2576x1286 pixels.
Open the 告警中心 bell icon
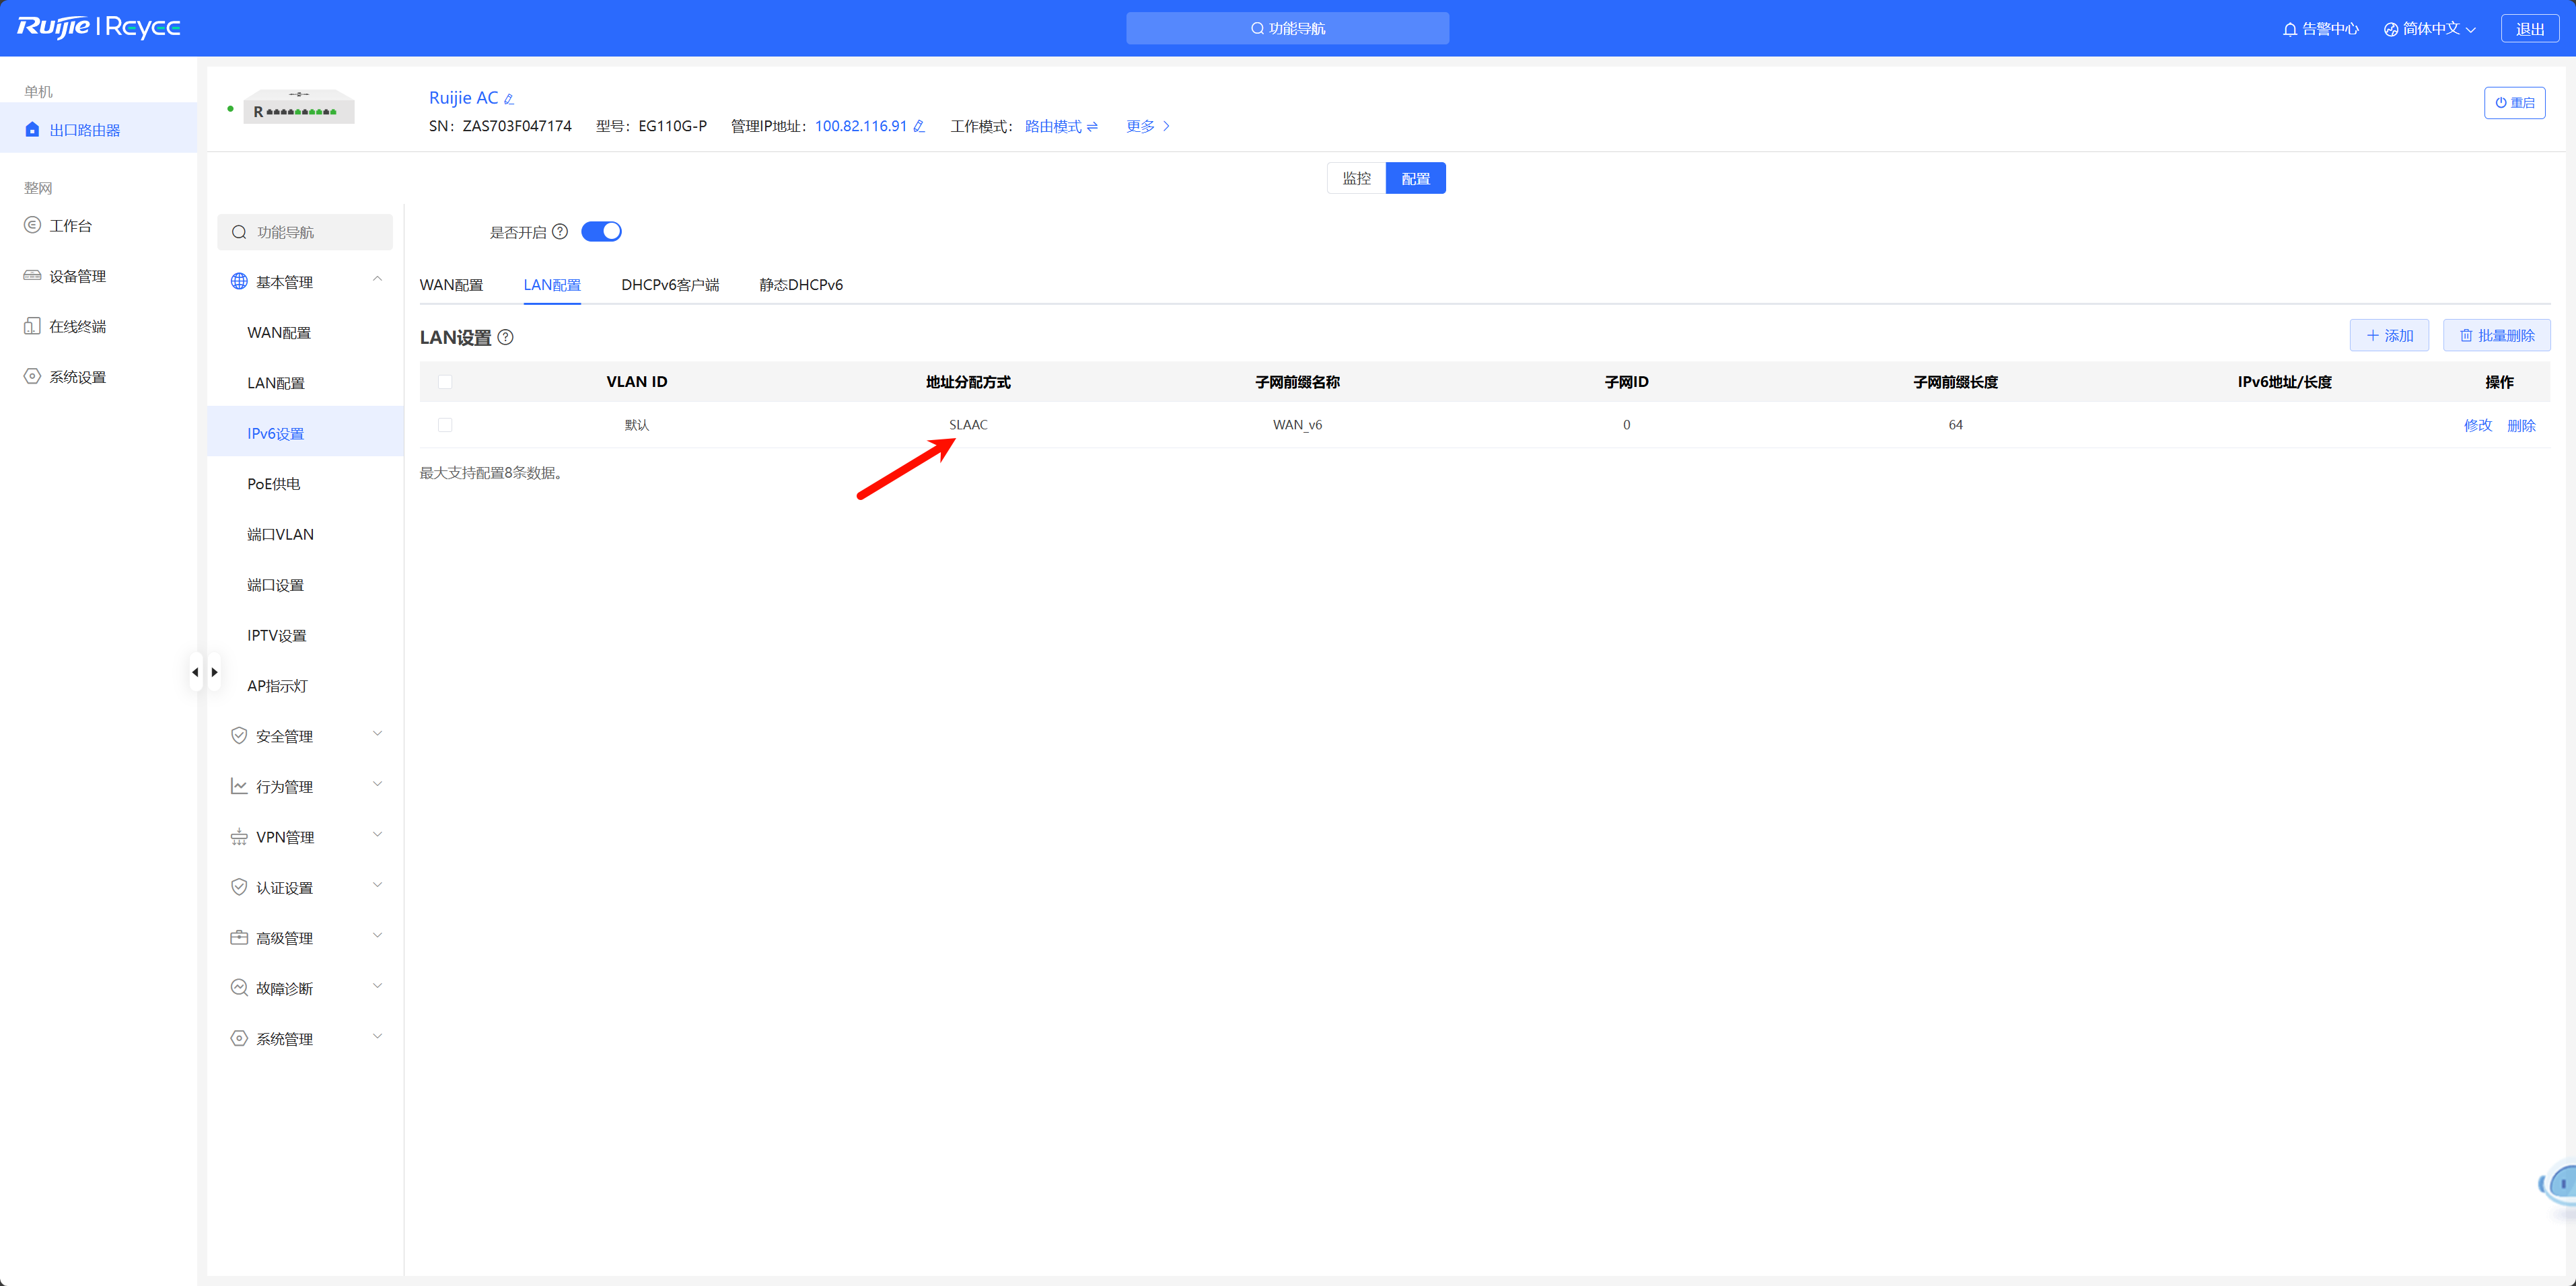[x=2289, y=29]
